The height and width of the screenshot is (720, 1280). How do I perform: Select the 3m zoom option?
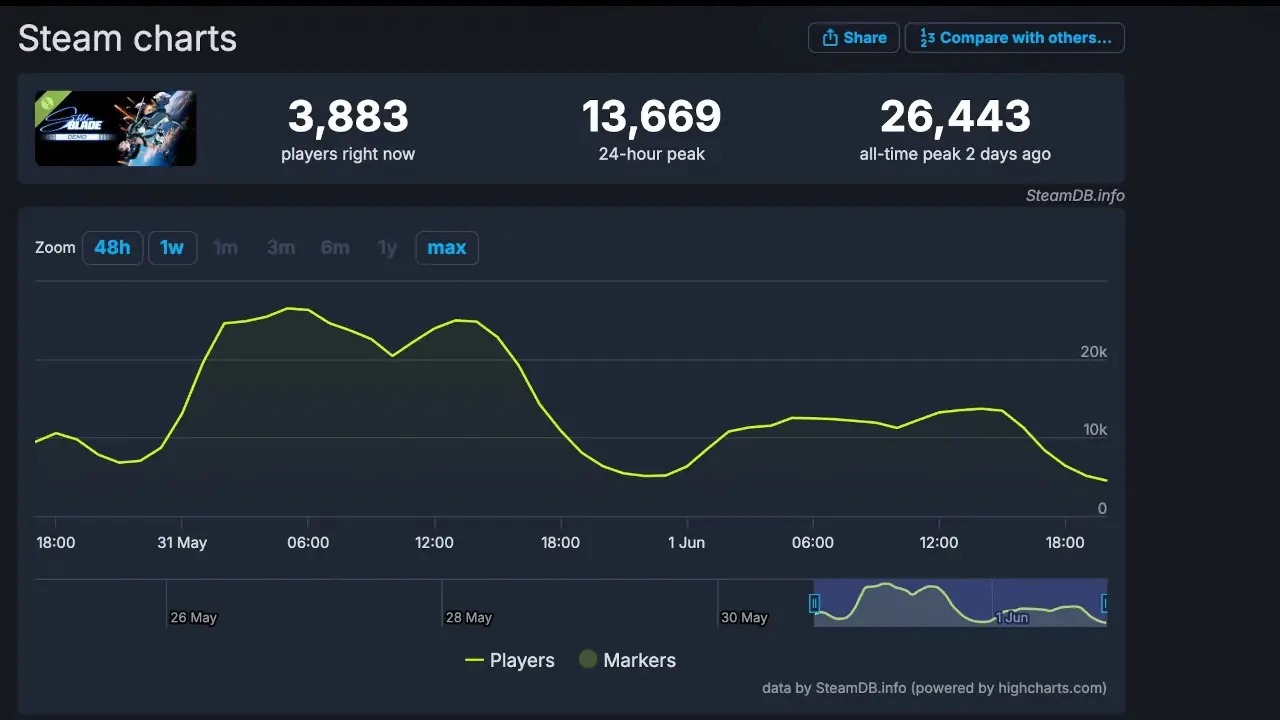(x=281, y=247)
